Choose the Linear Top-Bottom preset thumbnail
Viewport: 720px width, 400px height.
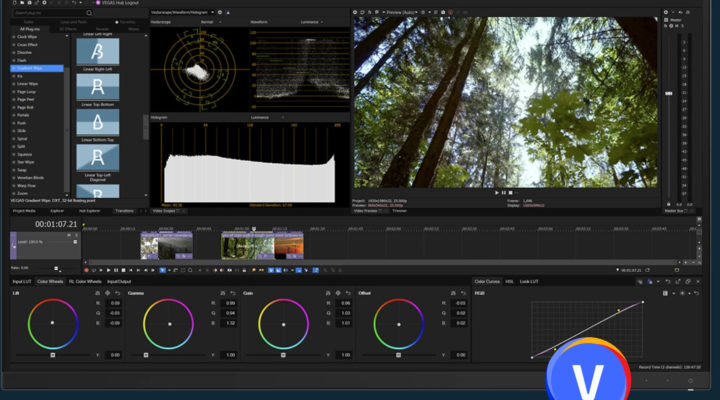[97, 87]
